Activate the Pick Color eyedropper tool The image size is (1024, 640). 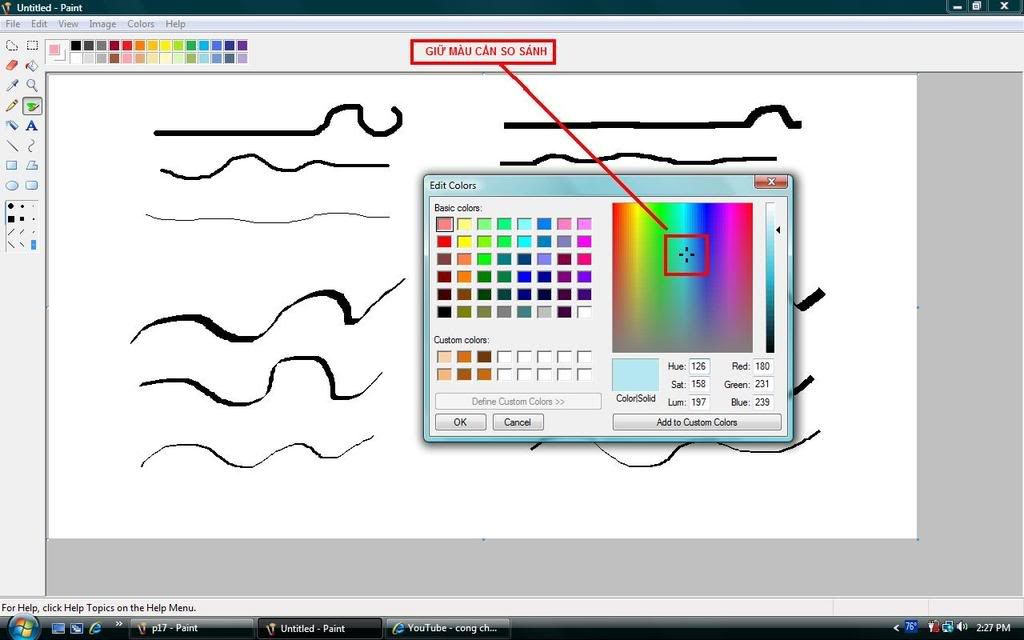12,86
